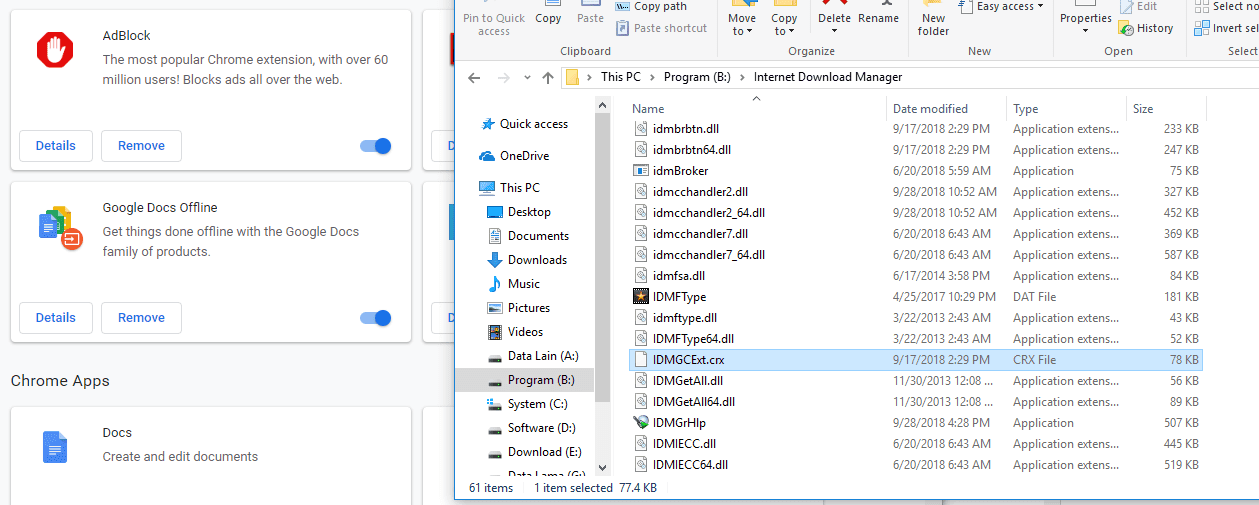
Task: Select IDMIECC64.dll file row
Action: click(x=915, y=465)
